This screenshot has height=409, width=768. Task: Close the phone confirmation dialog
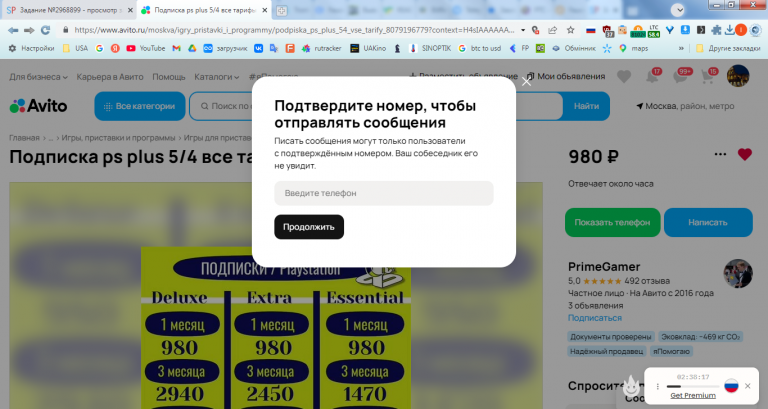click(x=527, y=82)
